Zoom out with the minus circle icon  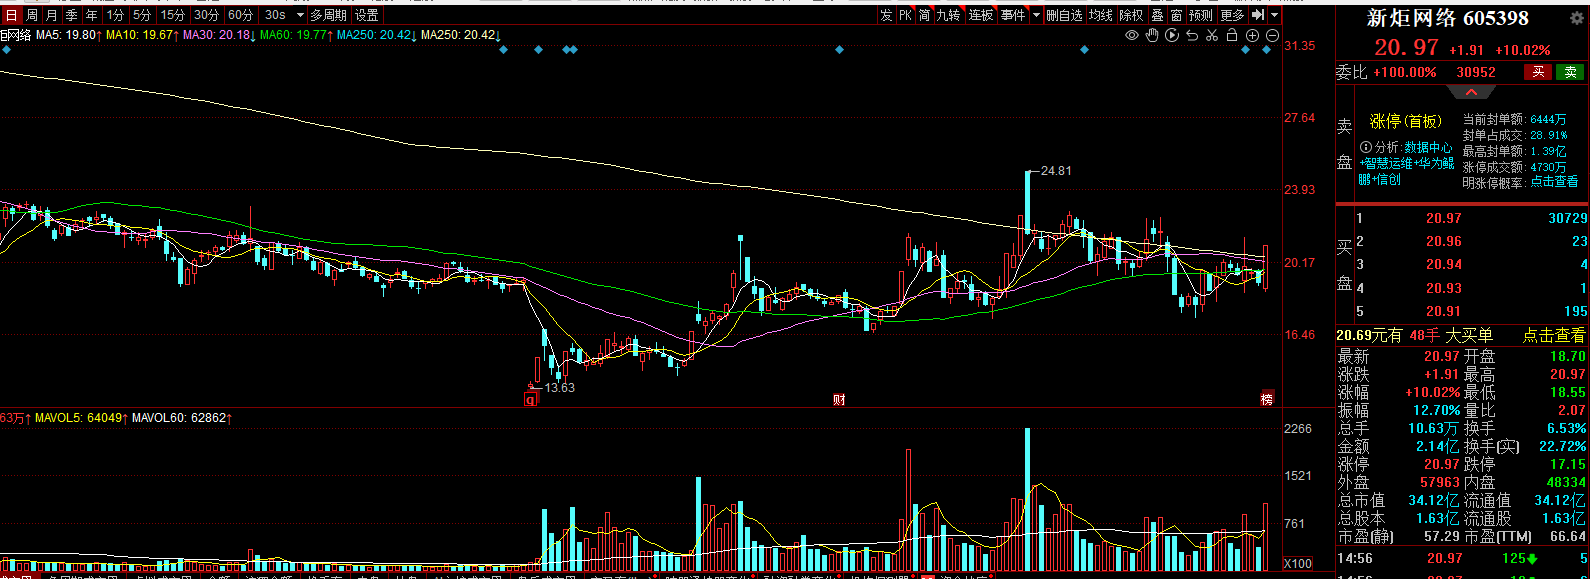click(1272, 35)
